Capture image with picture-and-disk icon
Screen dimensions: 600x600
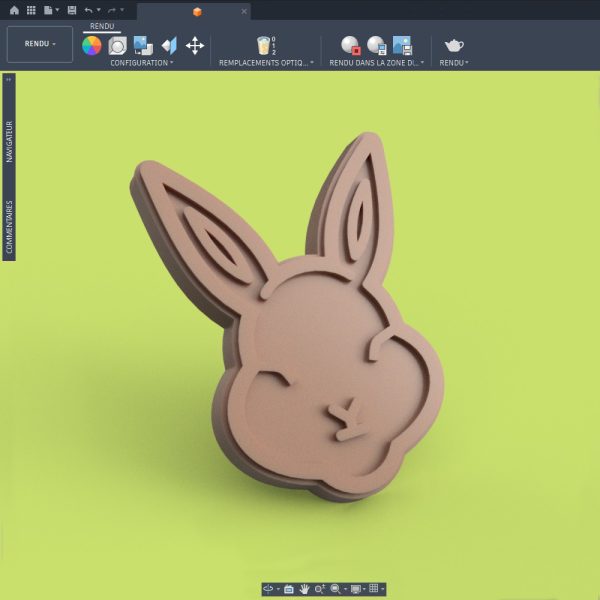coord(402,46)
